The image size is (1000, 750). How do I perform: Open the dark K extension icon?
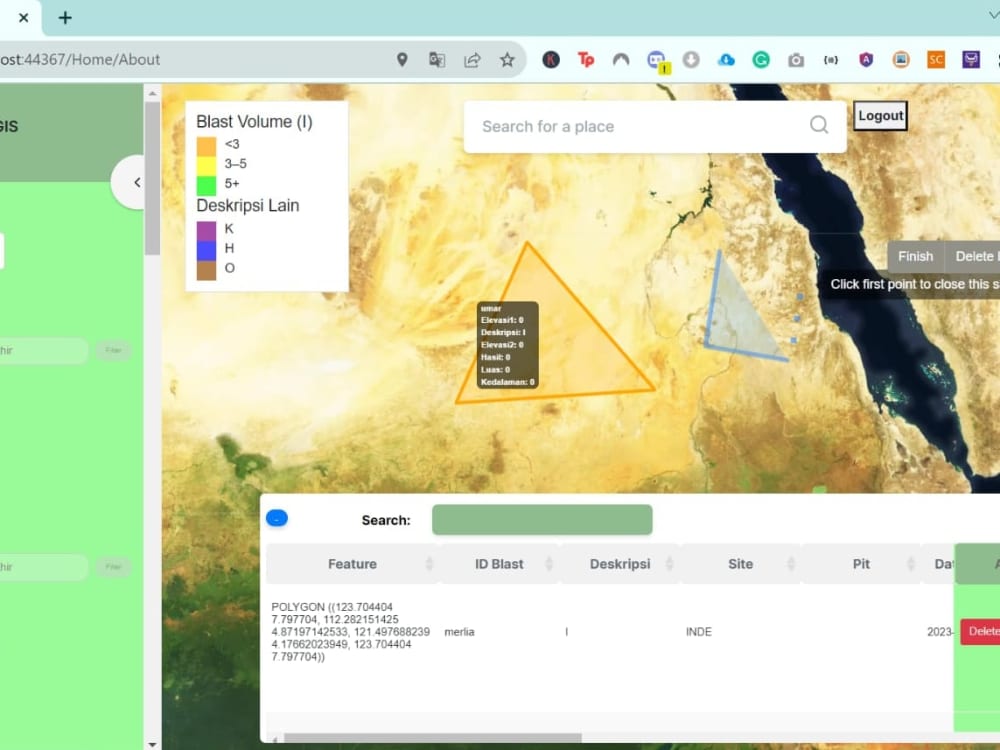click(551, 60)
